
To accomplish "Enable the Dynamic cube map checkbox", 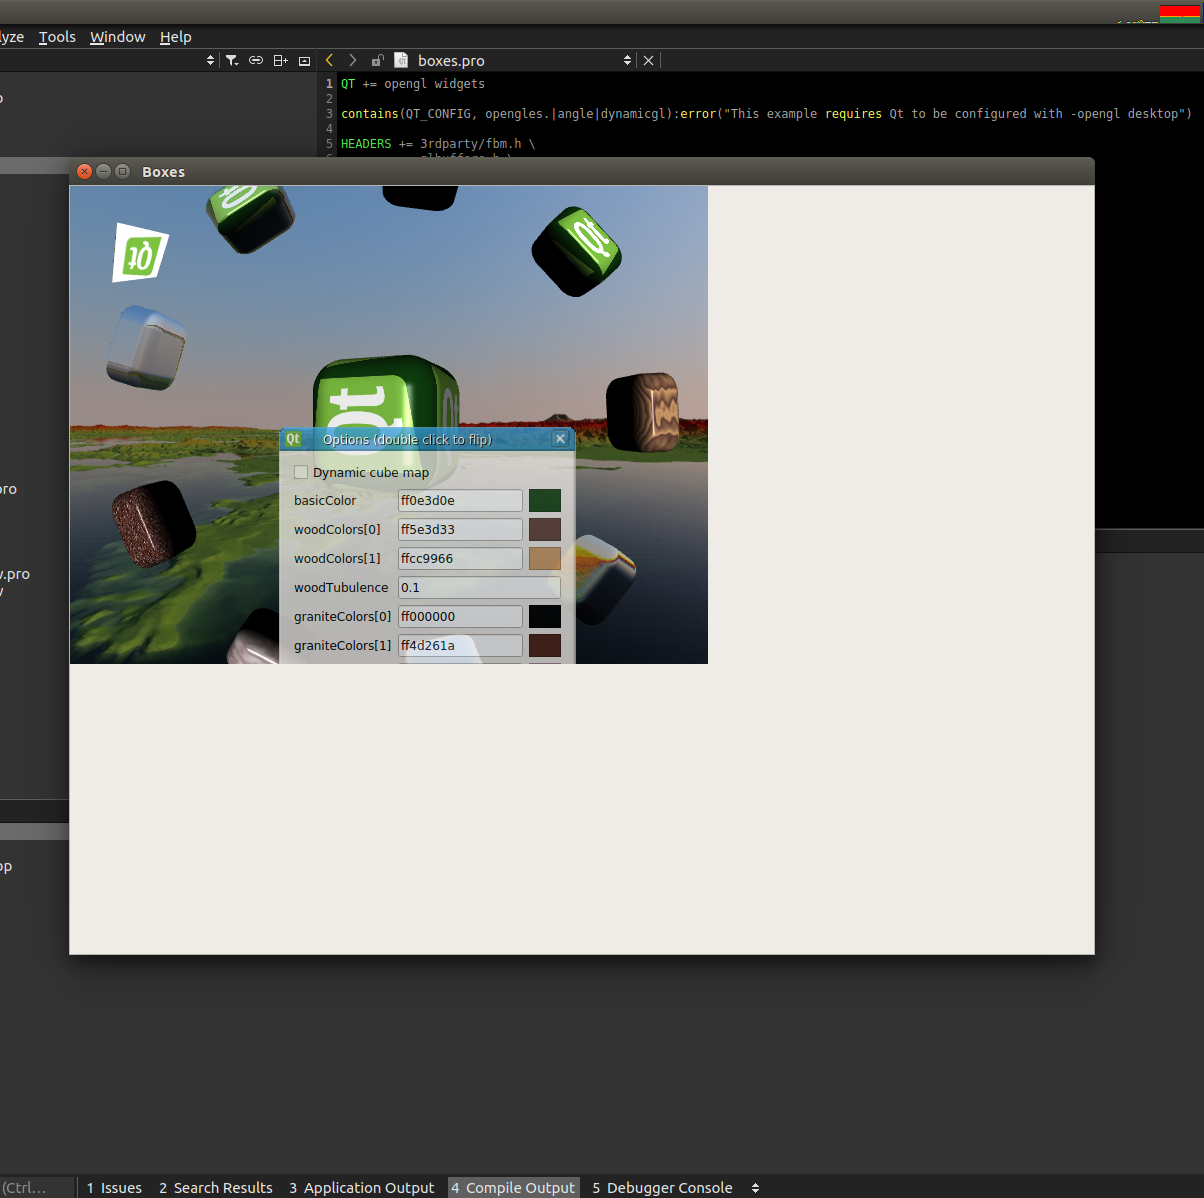I will 301,472.
